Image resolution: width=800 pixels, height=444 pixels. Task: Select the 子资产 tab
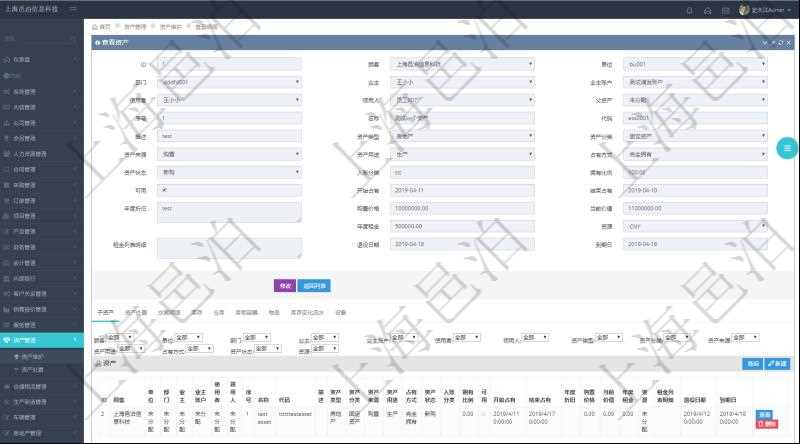105,312
